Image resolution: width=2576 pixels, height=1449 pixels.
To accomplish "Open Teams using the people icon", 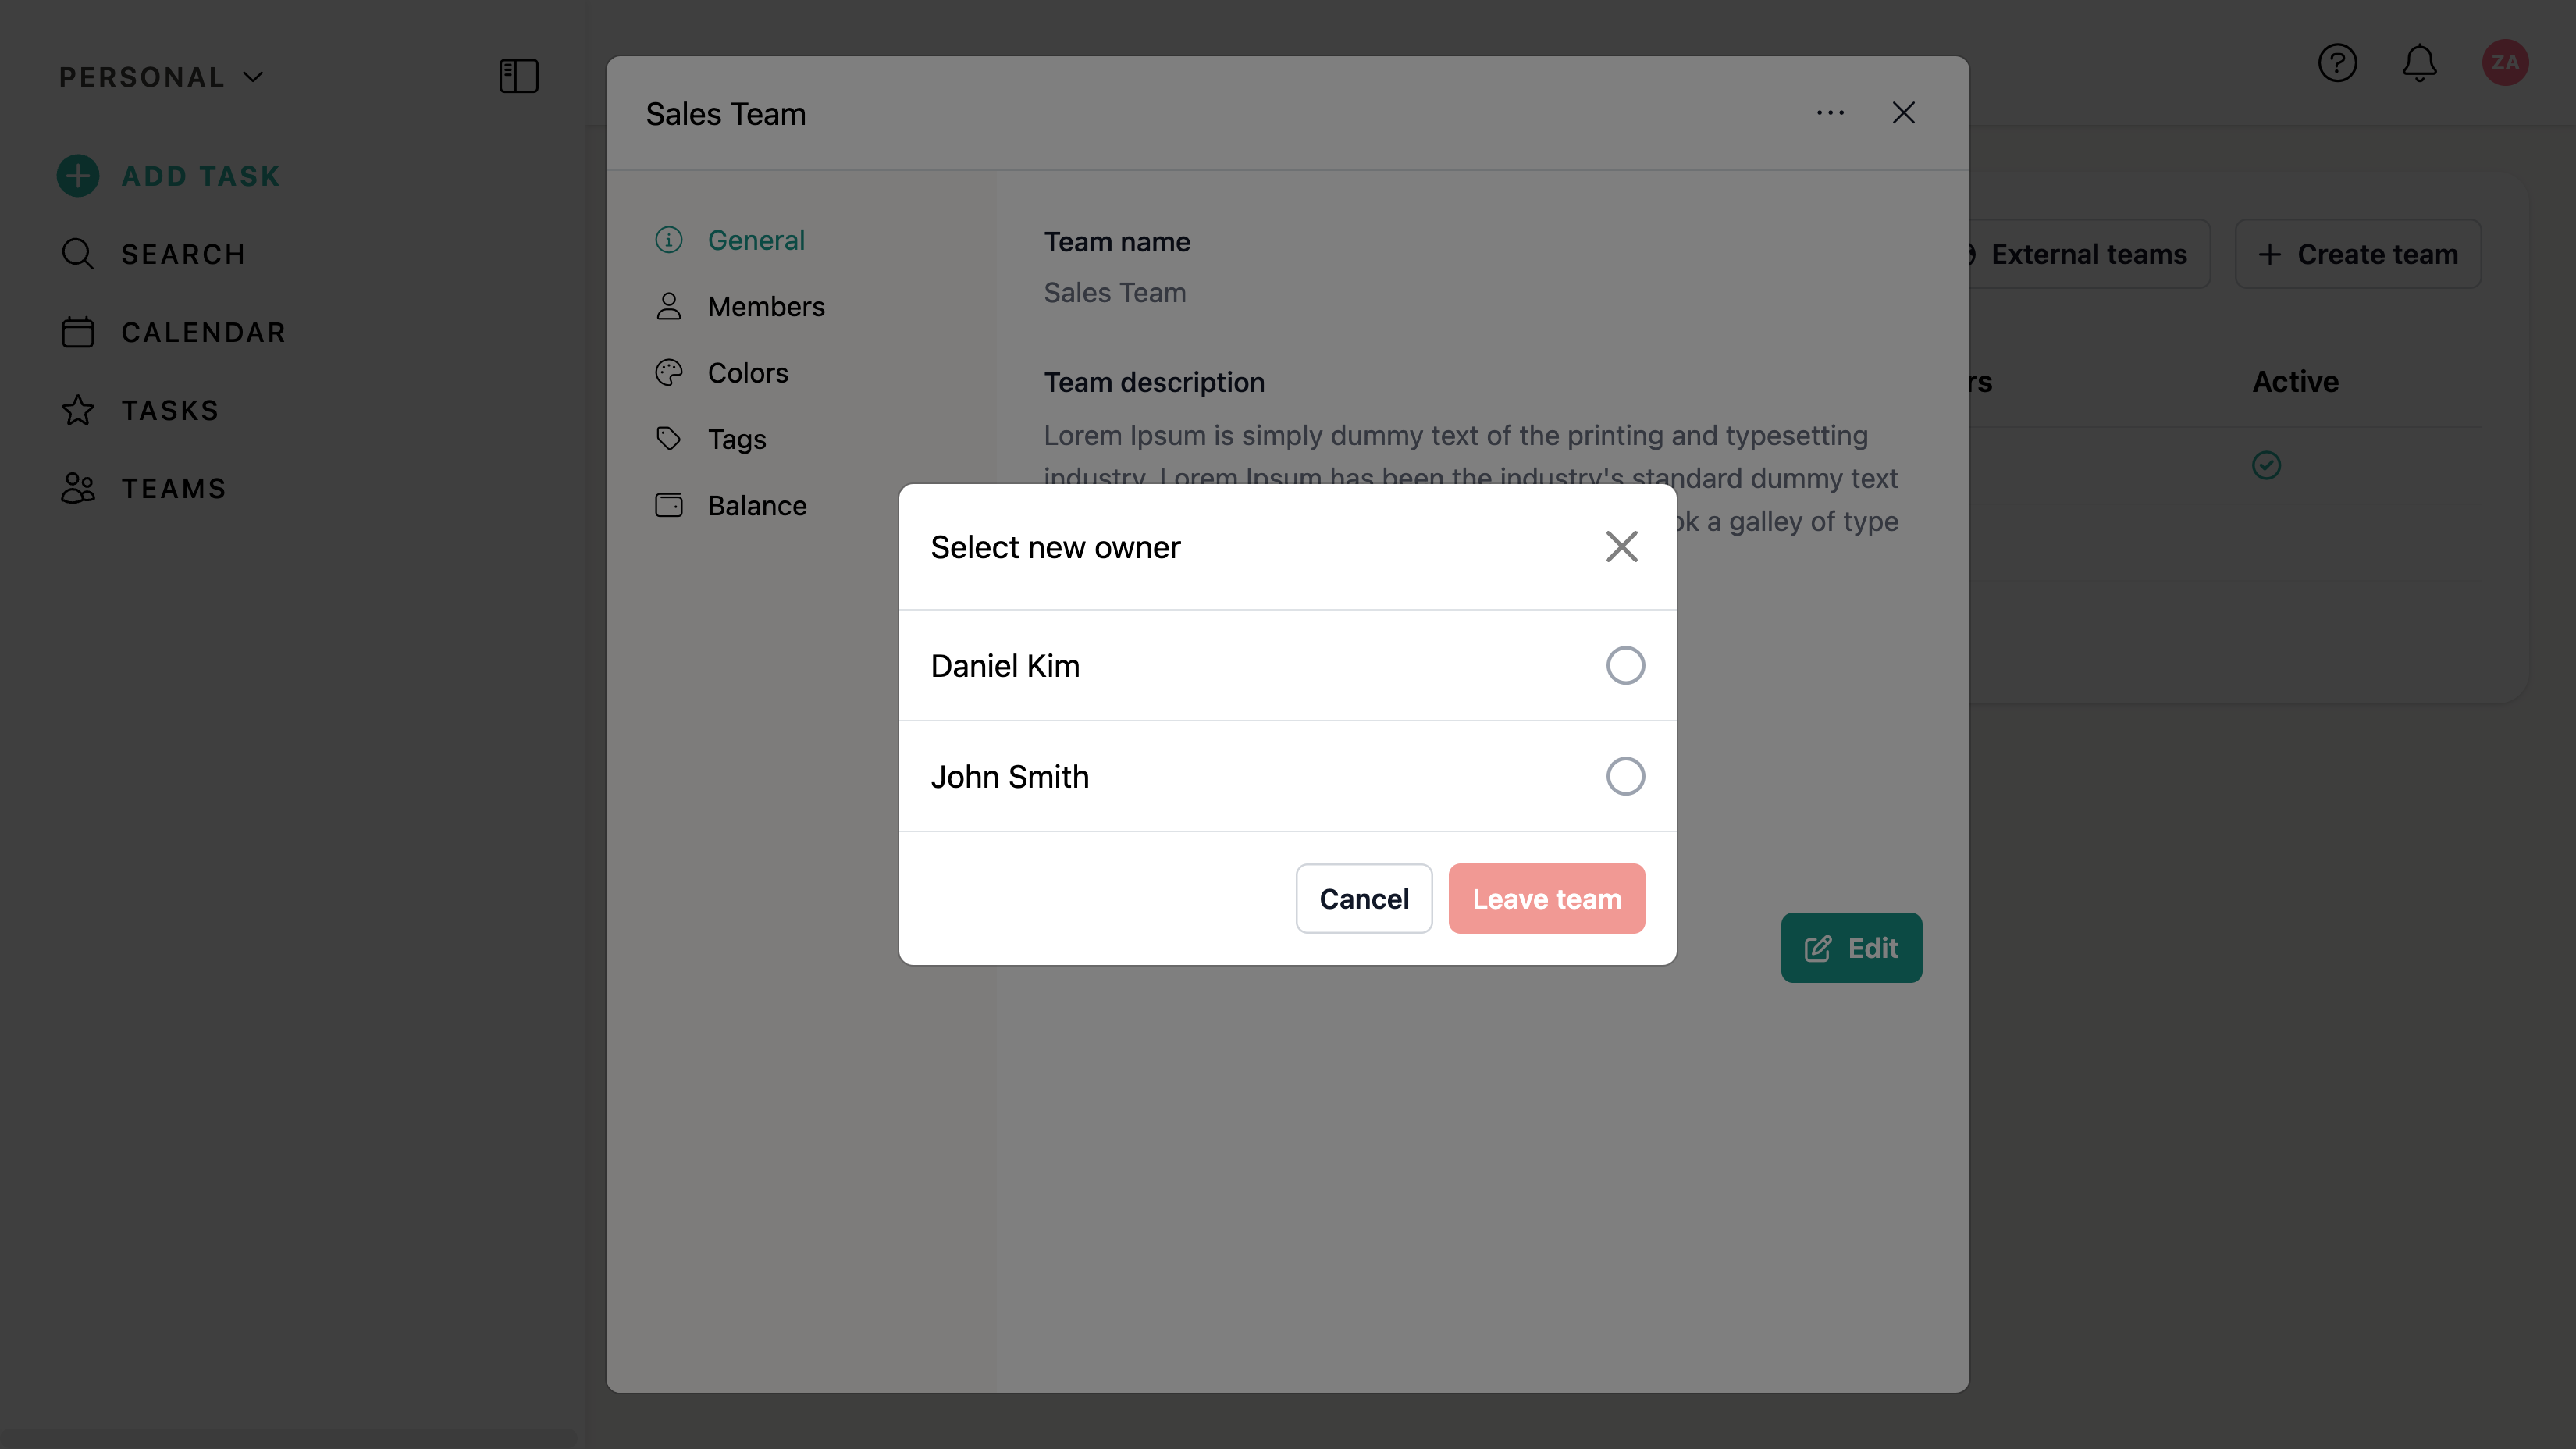I will point(77,488).
